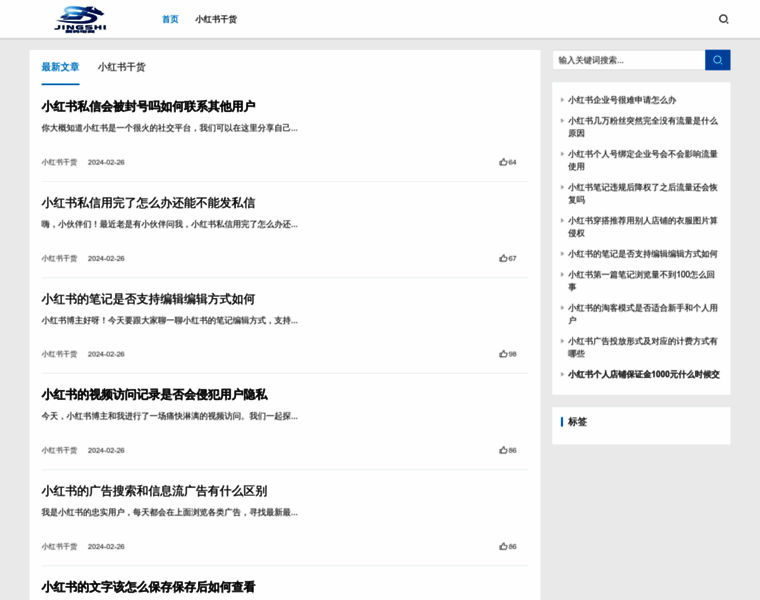Open sidebar link 小红书笔记违规后降权

click(x=643, y=193)
